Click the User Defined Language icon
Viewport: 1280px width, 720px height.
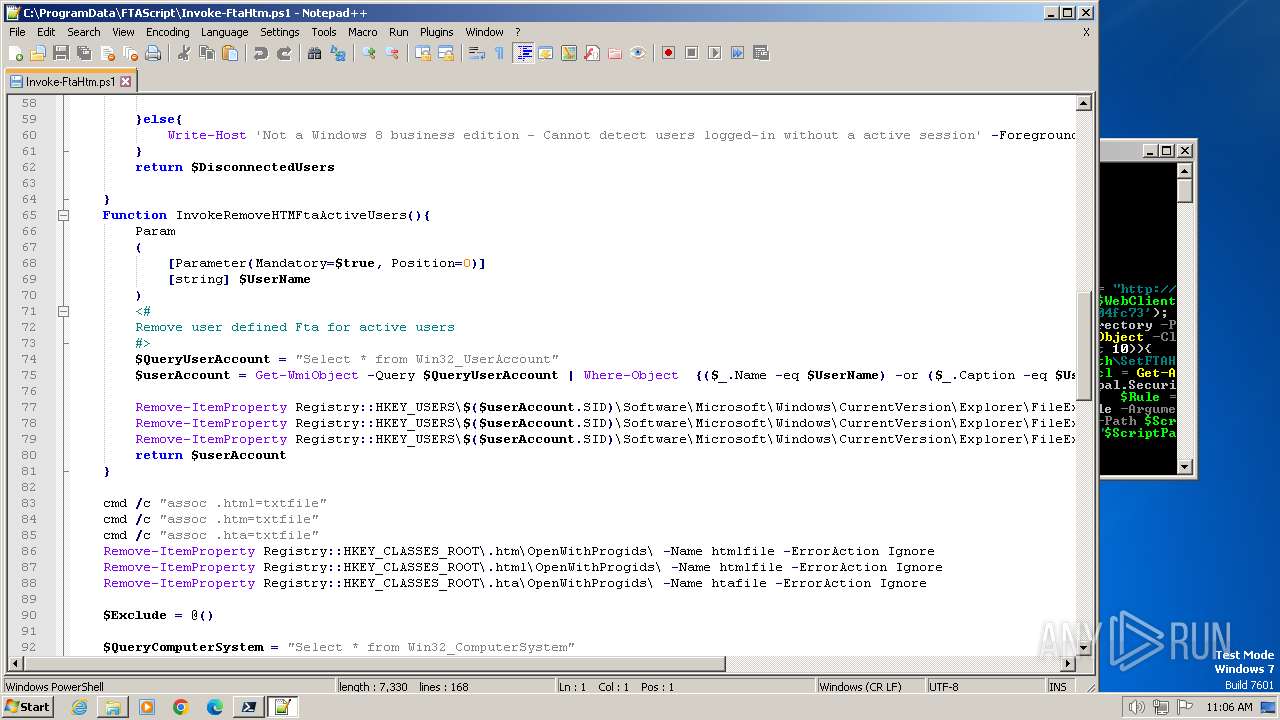(x=545, y=53)
